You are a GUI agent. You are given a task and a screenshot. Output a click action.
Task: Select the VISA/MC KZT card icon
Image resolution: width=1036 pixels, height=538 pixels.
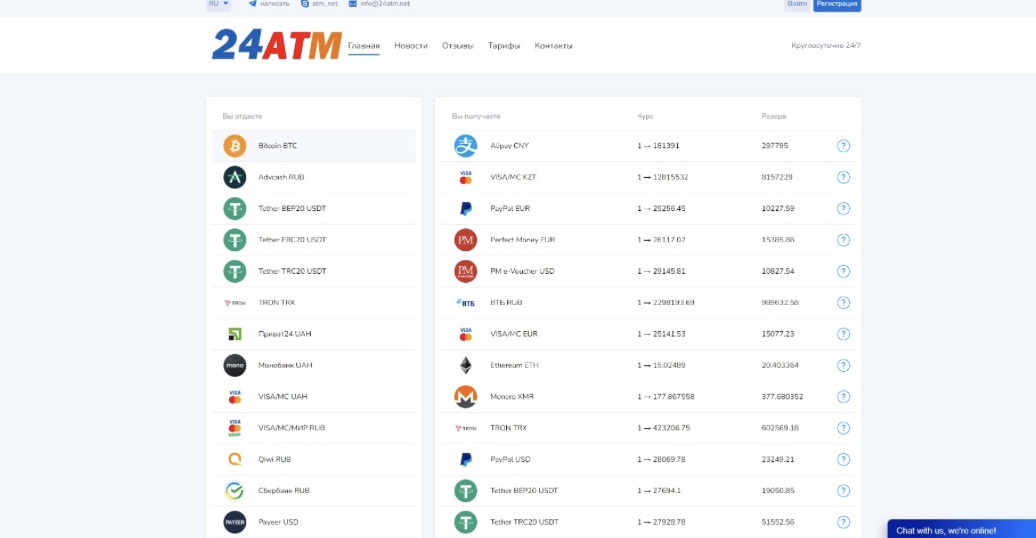(x=465, y=177)
